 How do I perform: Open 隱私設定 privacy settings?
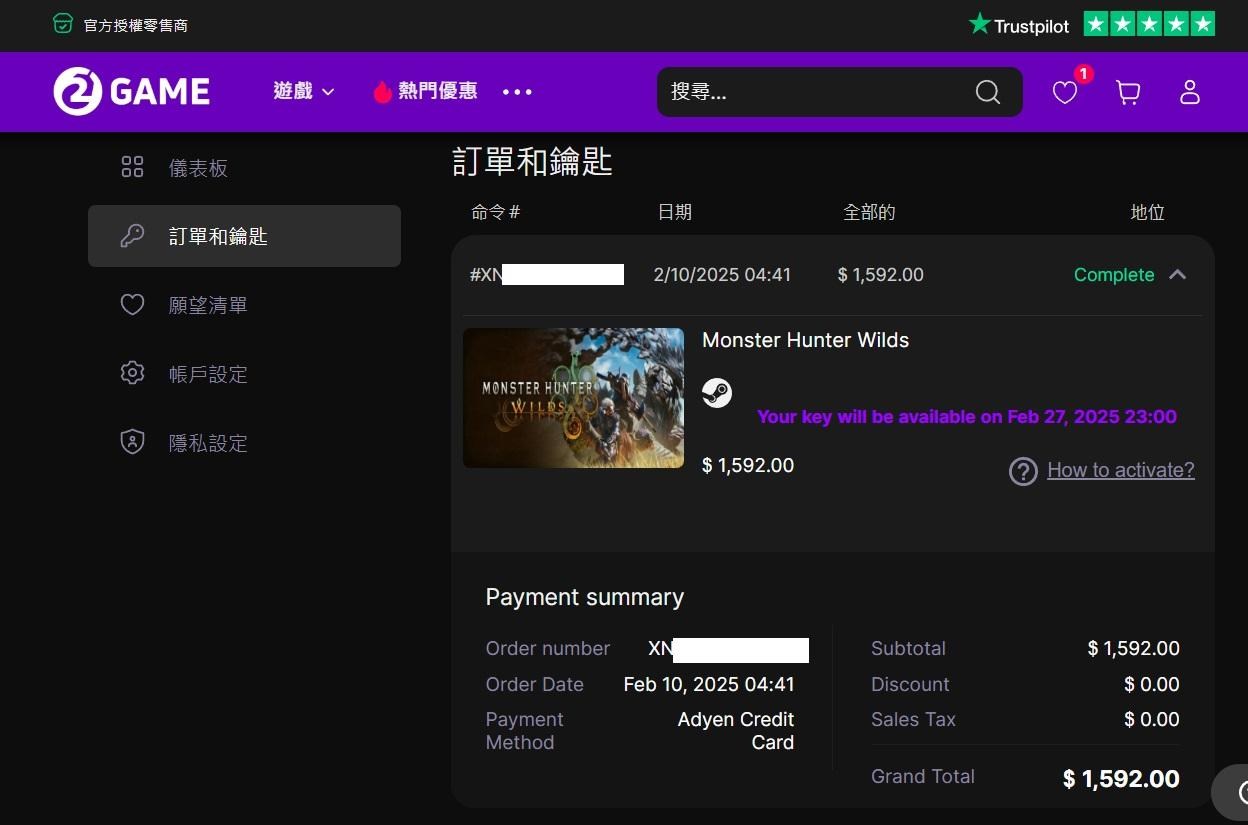point(208,443)
